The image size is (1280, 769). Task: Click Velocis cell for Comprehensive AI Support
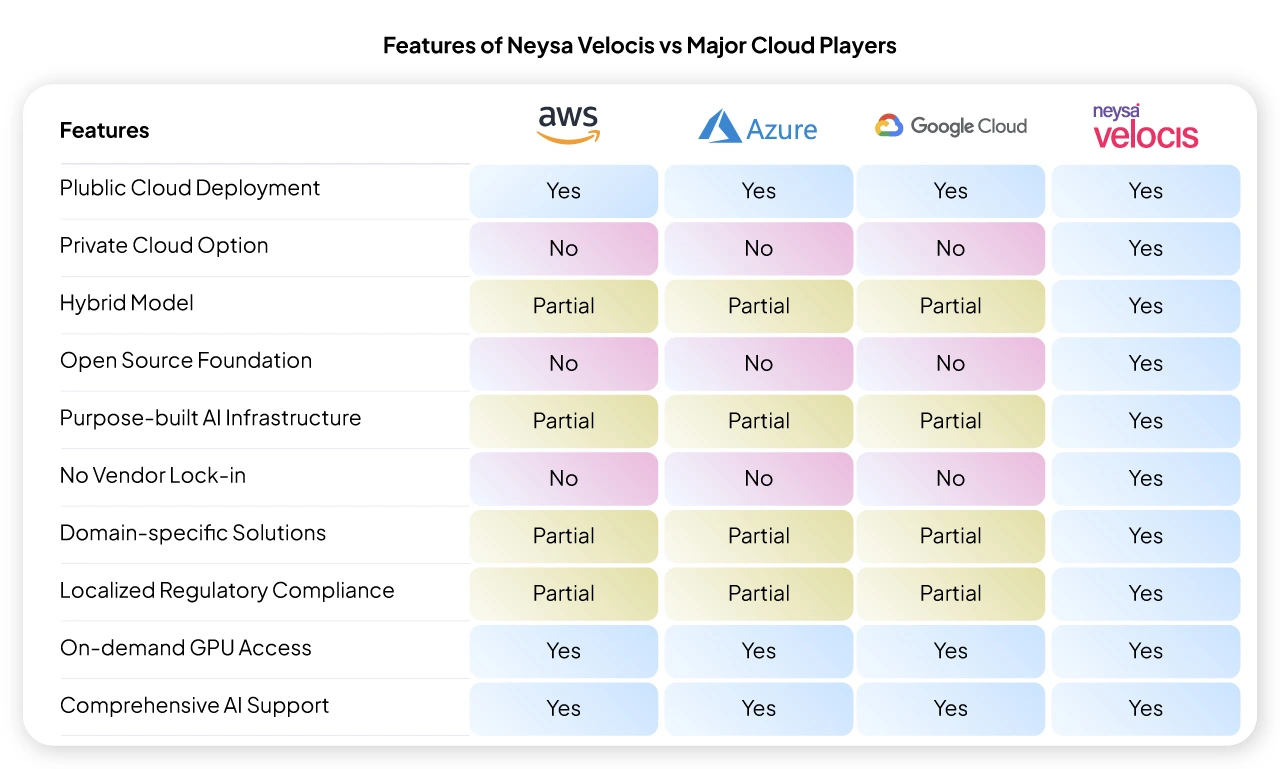(1146, 709)
